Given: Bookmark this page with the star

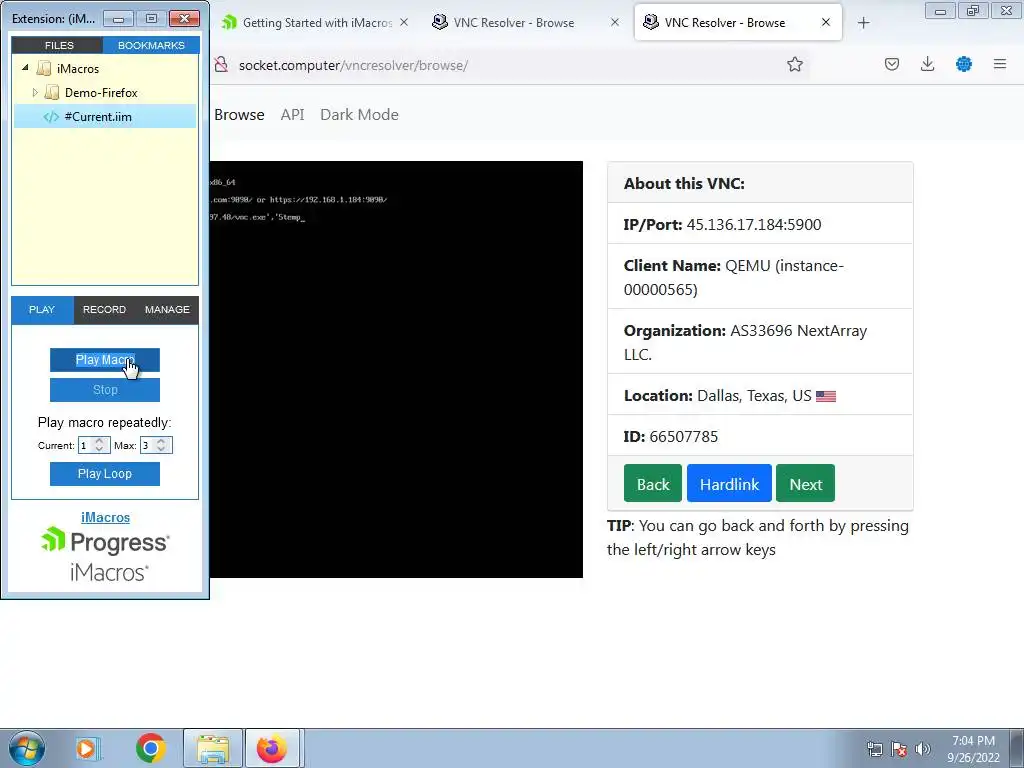Looking at the screenshot, I should [x=795, y=64].
